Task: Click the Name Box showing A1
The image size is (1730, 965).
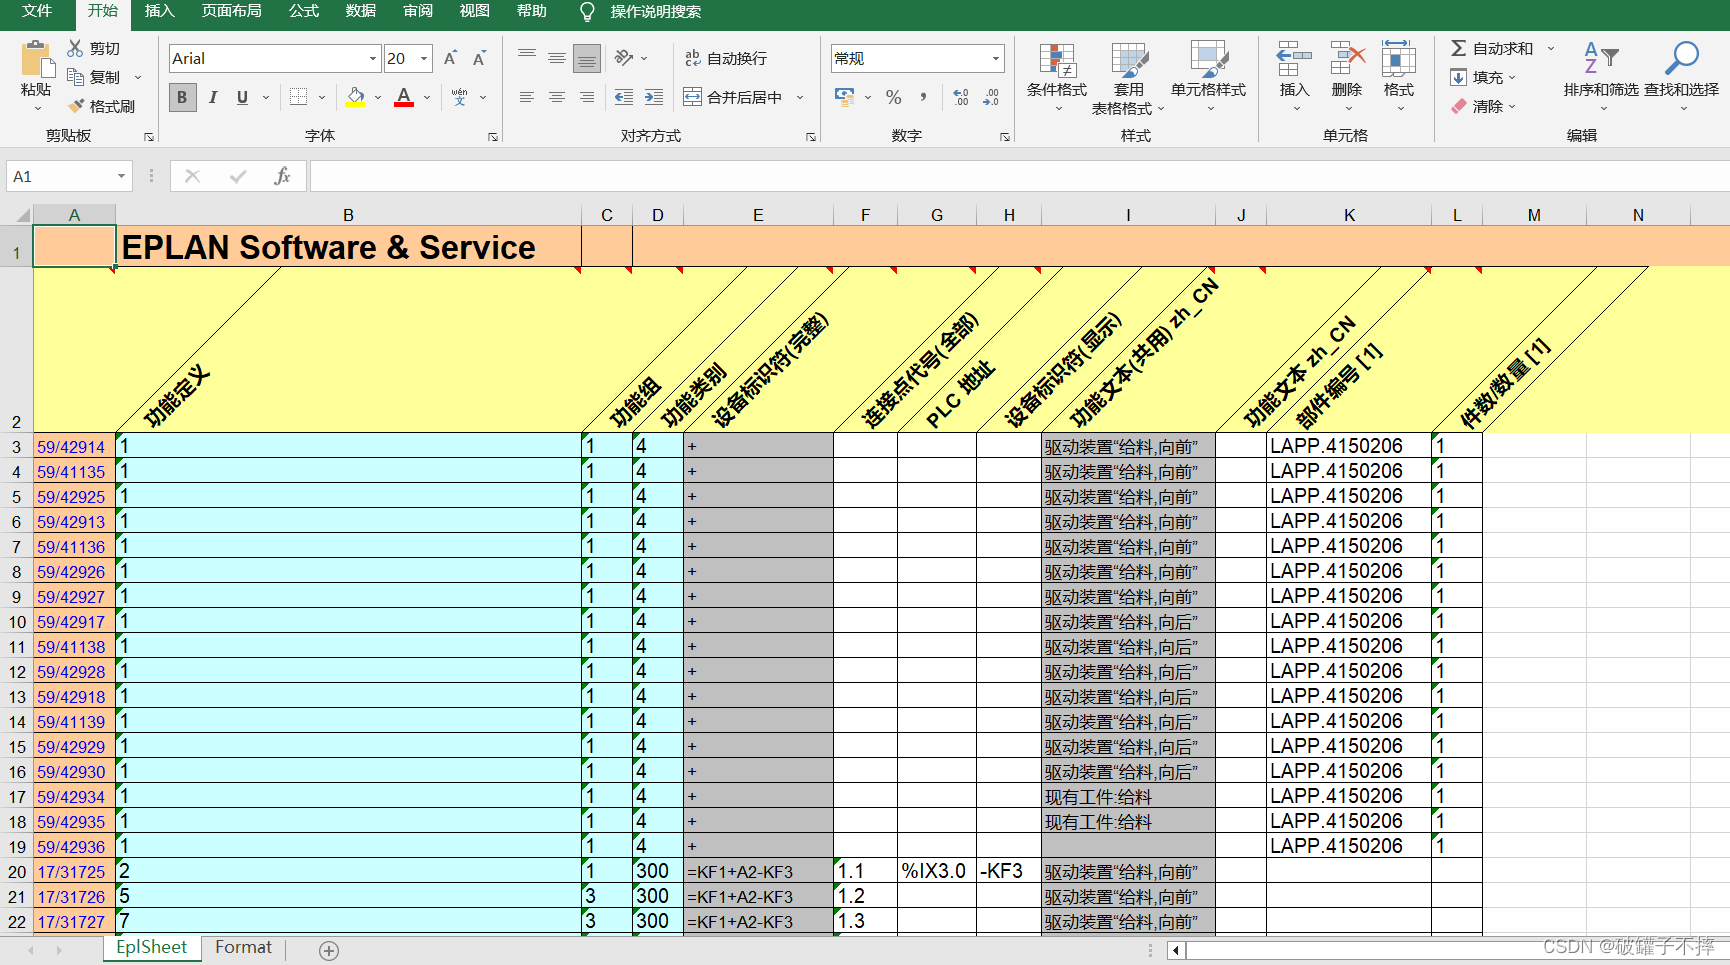Action: tap(60, 176)
